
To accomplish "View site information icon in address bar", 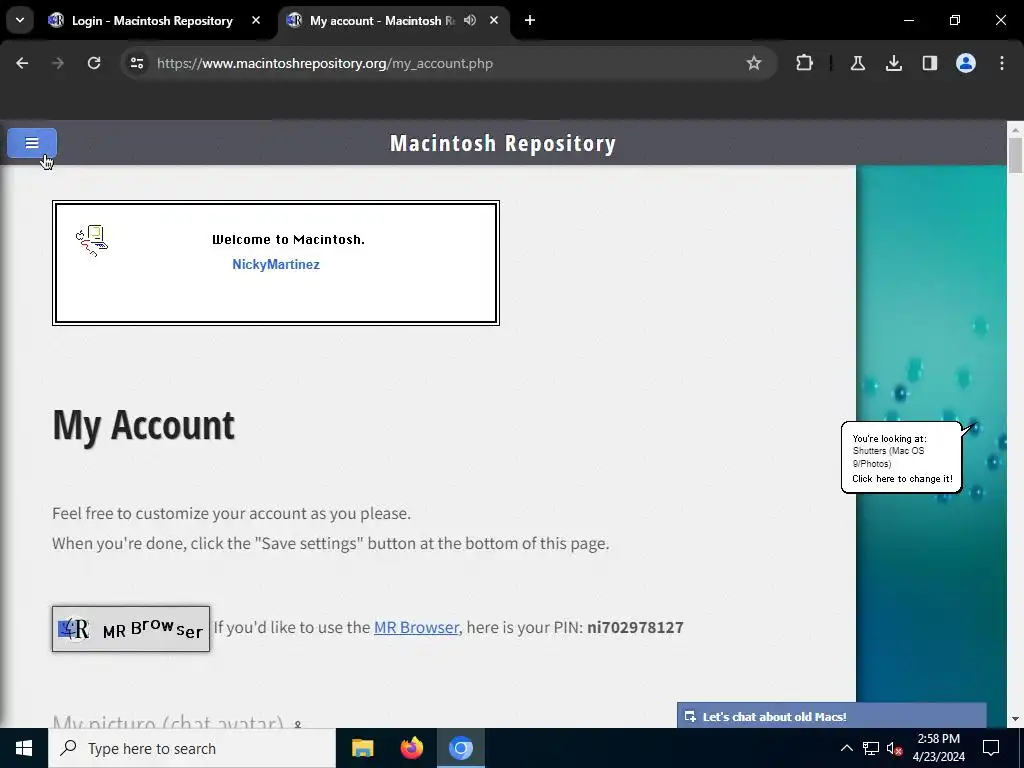I will click(137, 63).
